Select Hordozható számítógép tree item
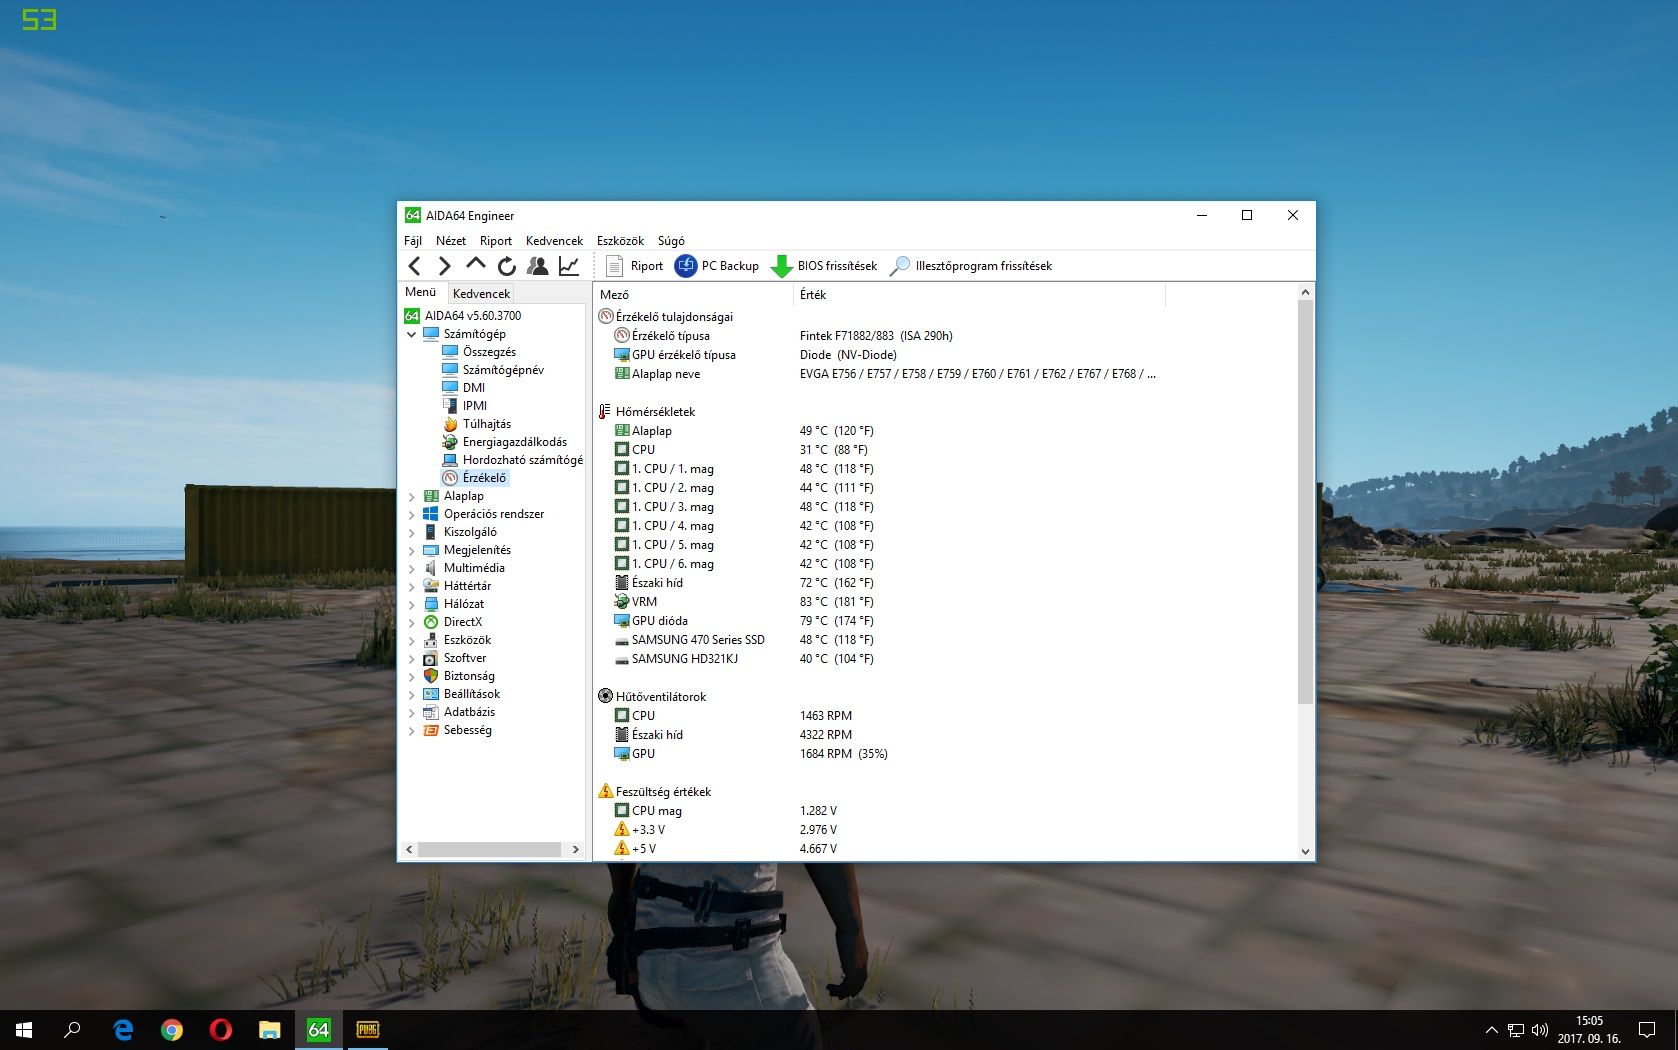 (512, 460)
